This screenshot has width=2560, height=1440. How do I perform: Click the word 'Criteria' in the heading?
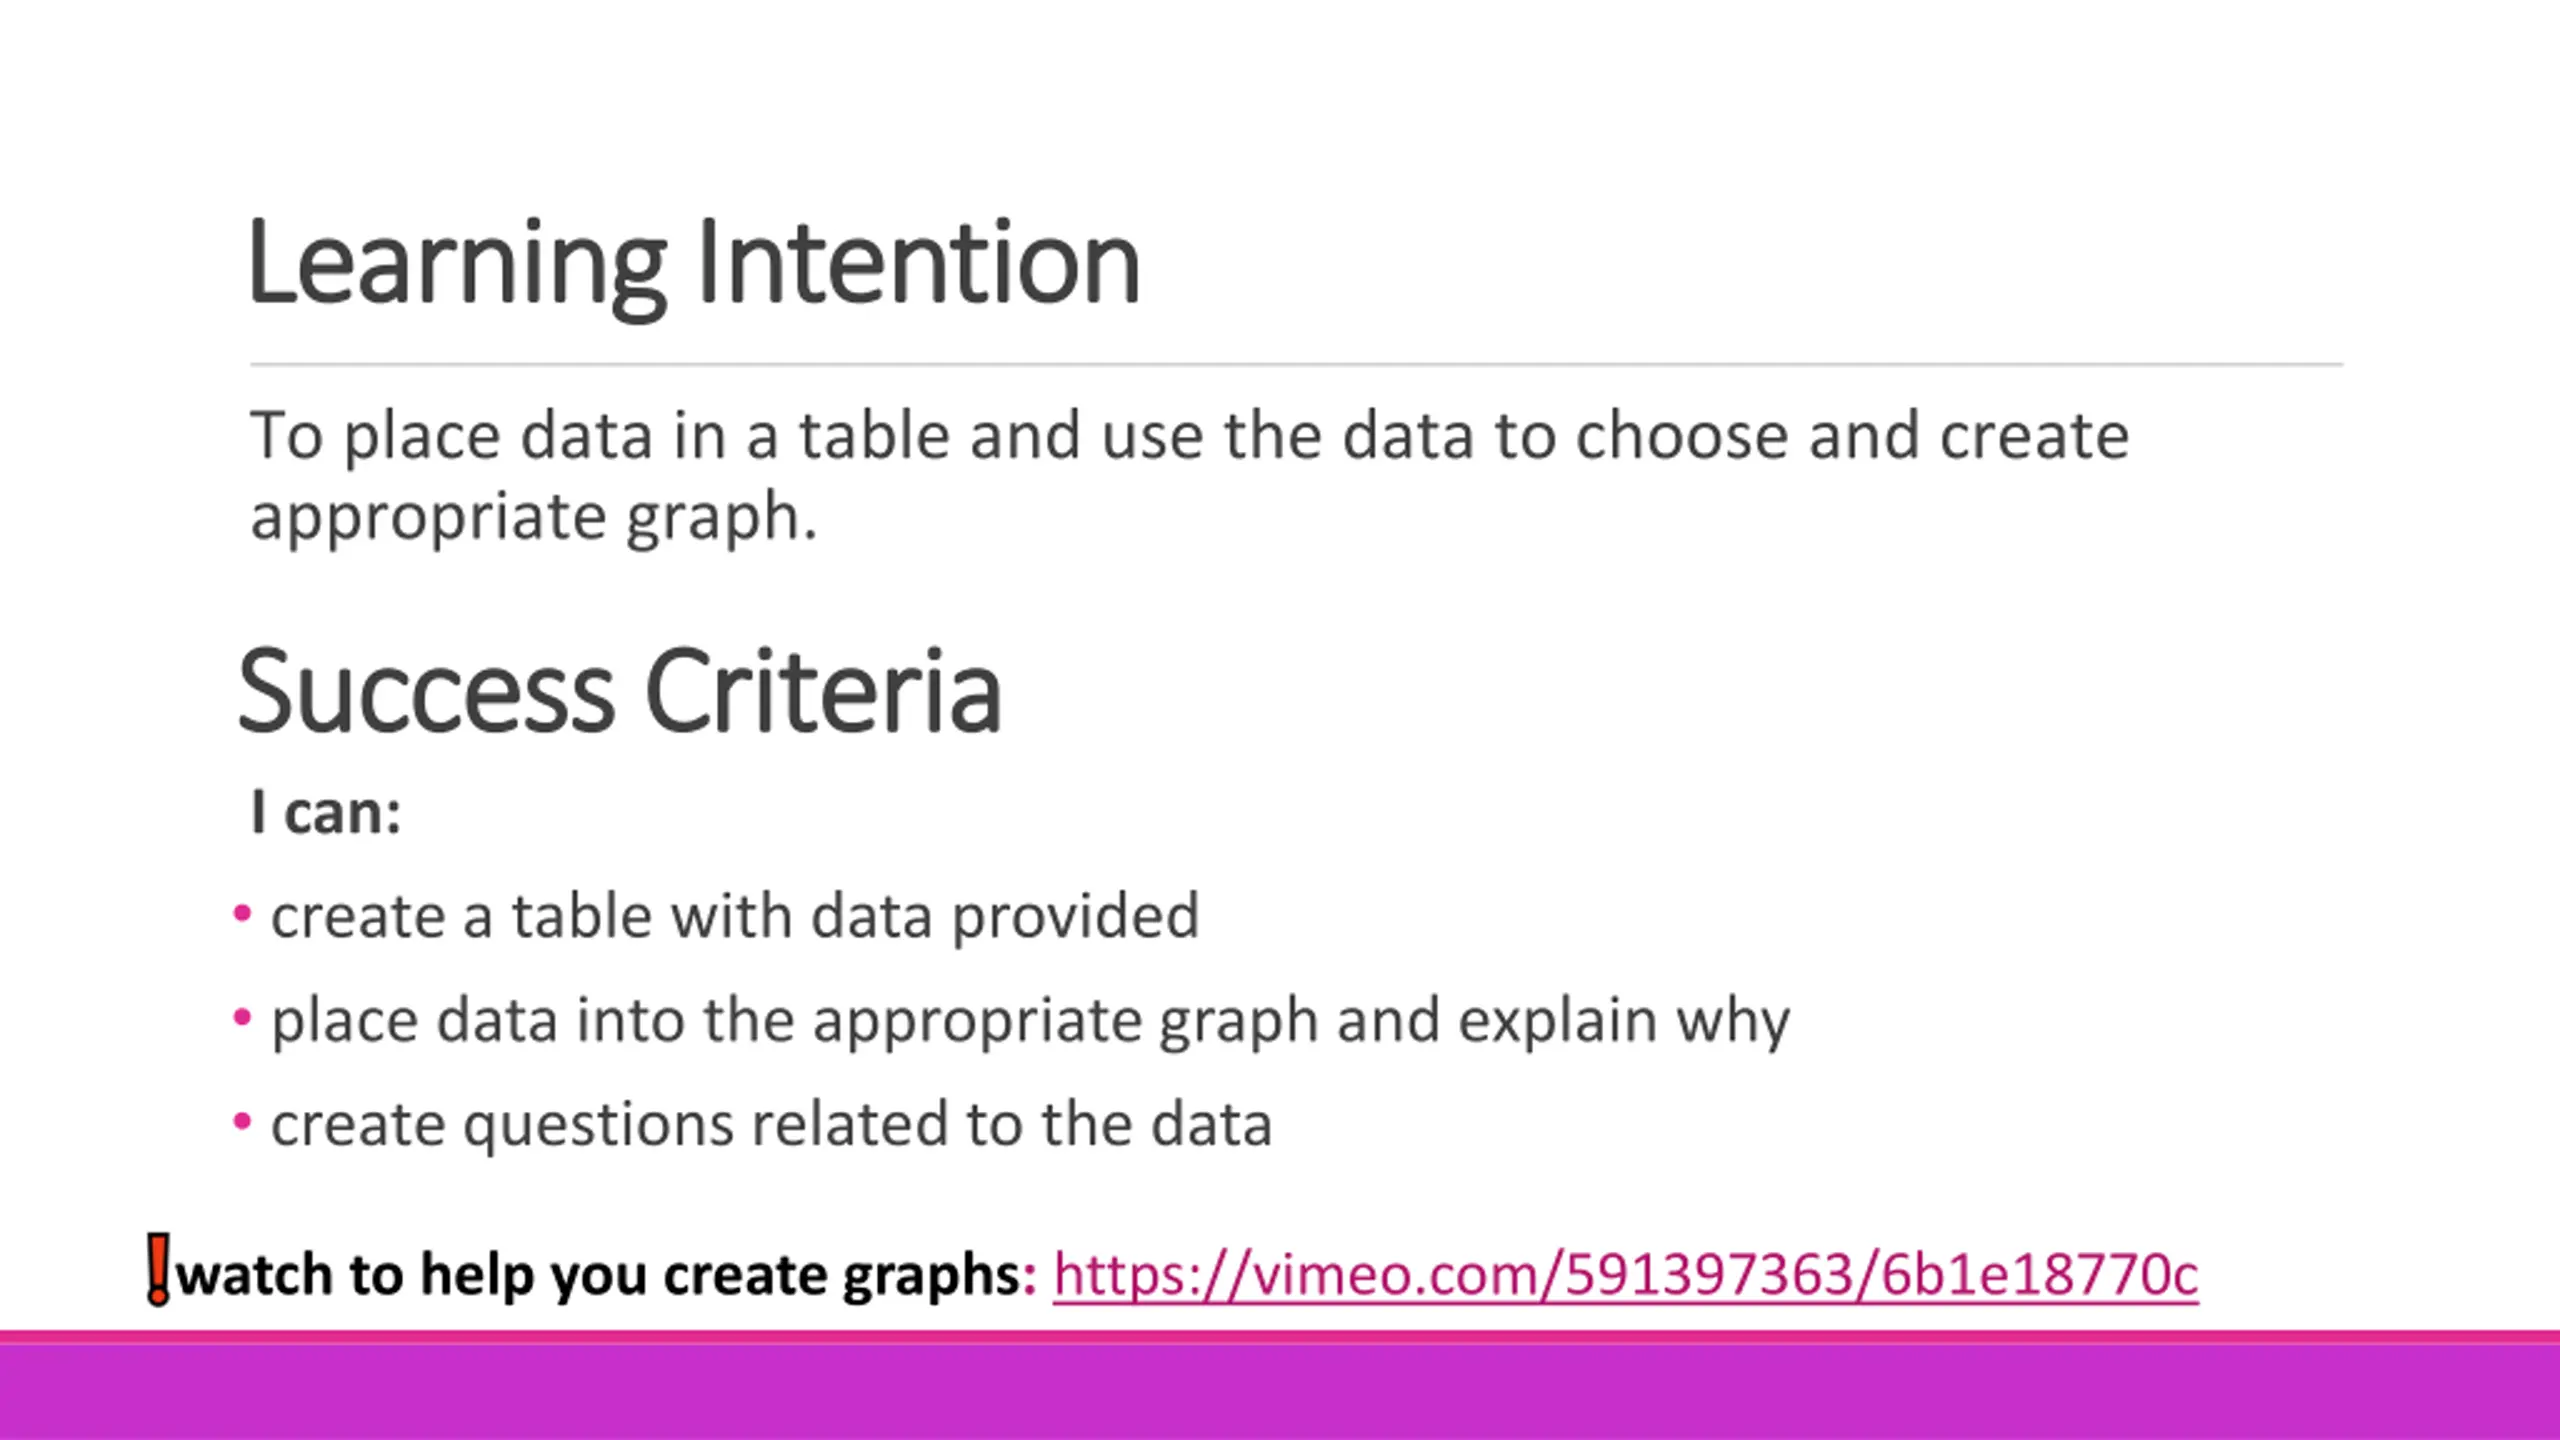(823, 691)
